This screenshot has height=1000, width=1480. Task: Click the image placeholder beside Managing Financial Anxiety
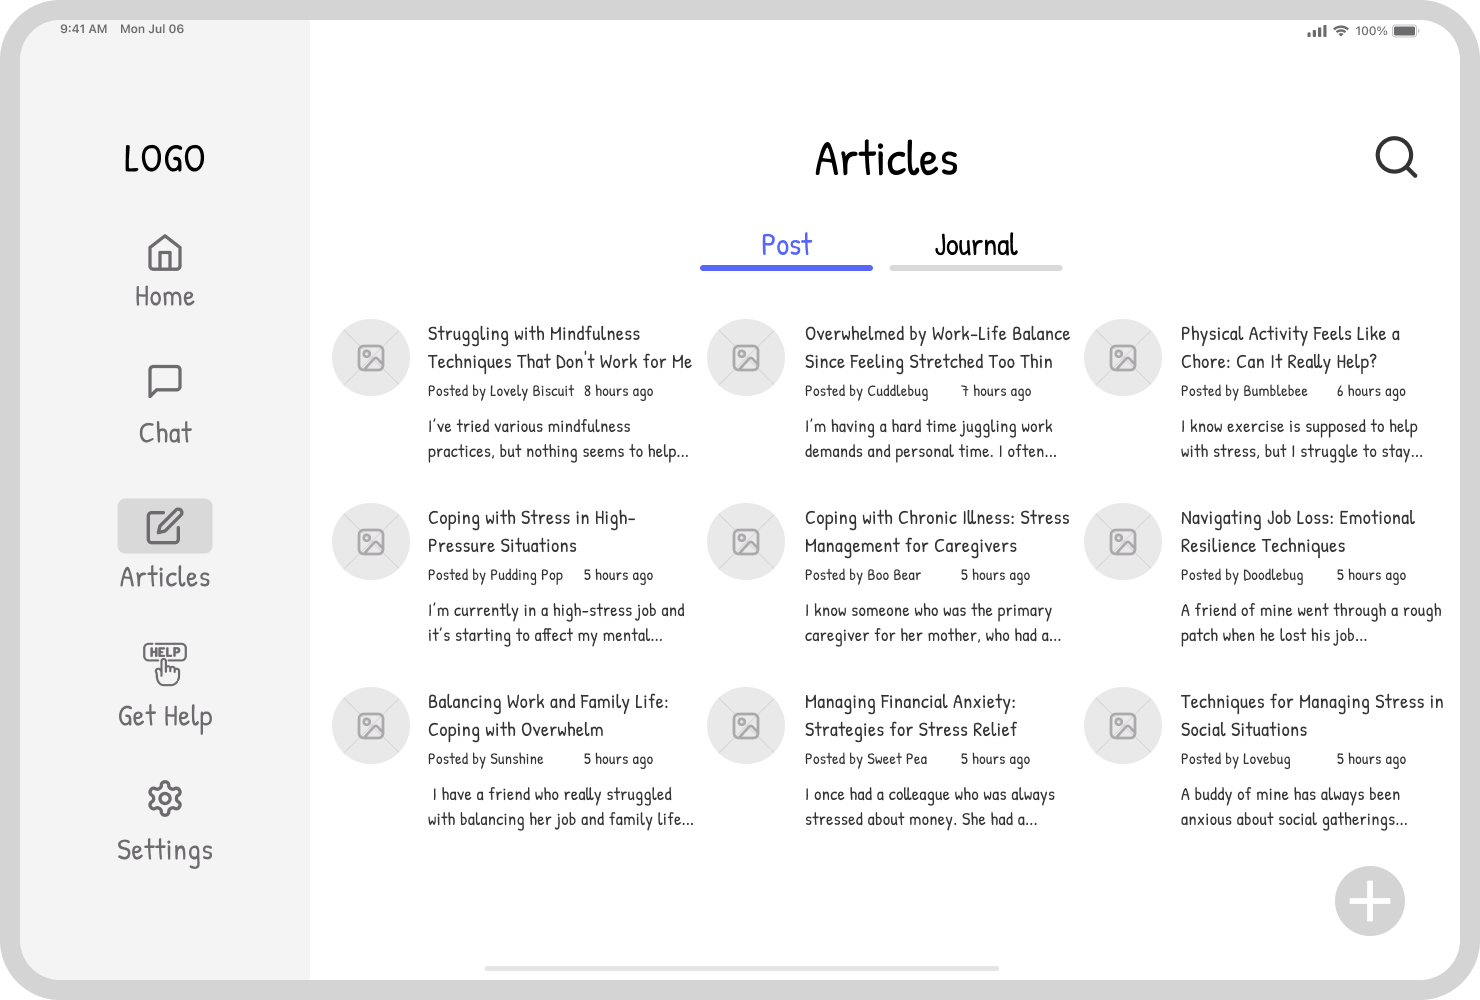point(745,725)
